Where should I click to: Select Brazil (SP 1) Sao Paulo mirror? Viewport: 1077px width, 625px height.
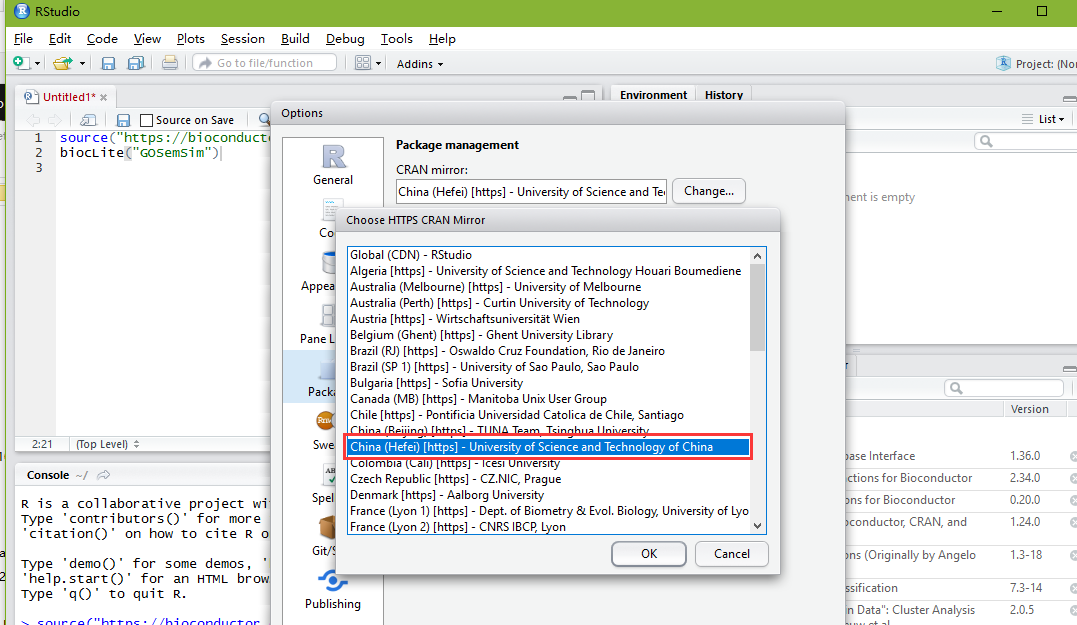click(548, 367)
